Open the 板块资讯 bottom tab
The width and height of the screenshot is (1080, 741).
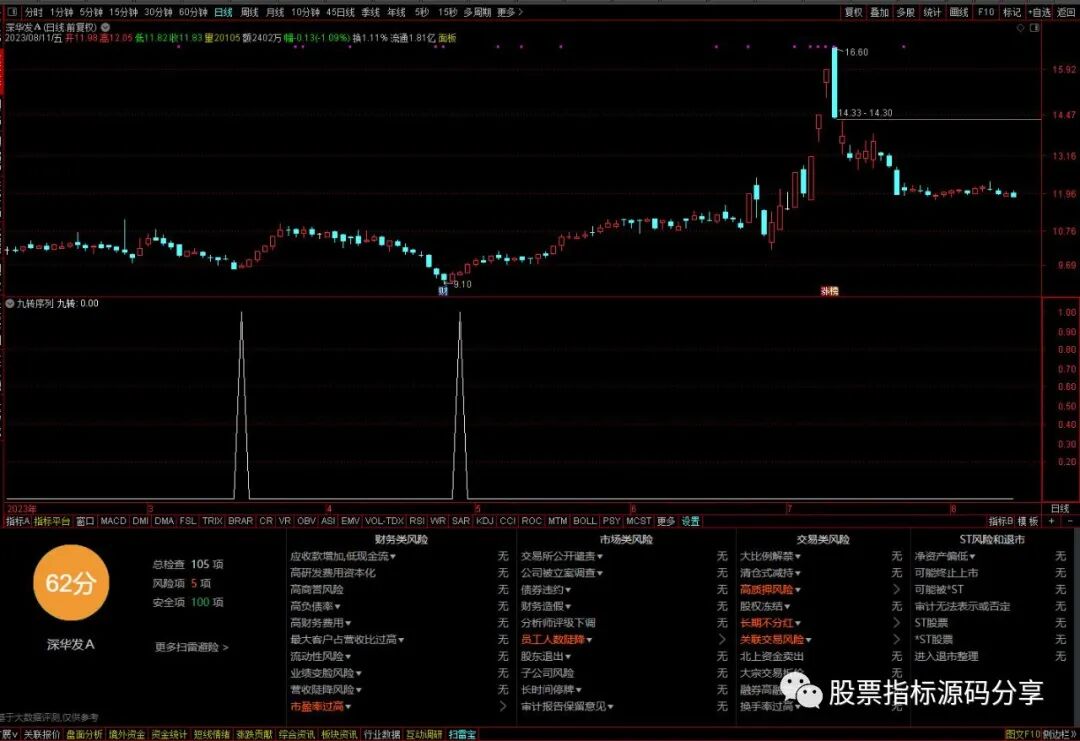tap(339, 735)
